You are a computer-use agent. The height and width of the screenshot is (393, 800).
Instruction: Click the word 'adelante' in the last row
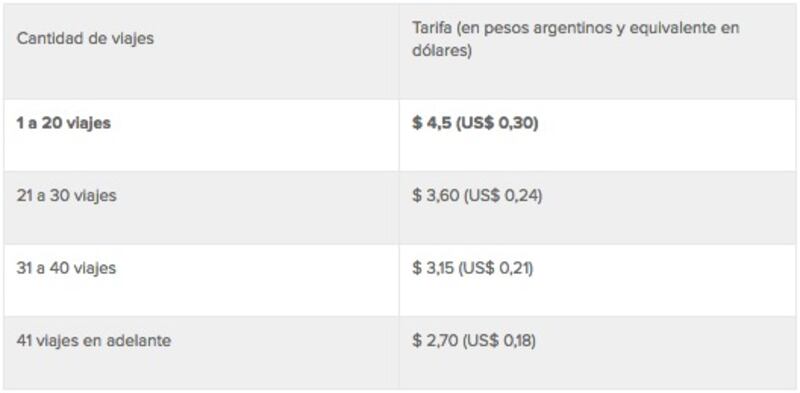(x=139, y=340)
